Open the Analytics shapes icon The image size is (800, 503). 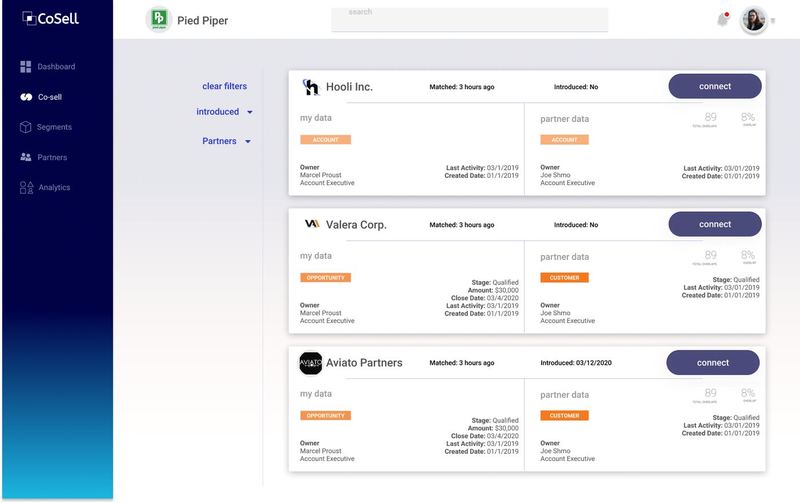click(27, 187)
